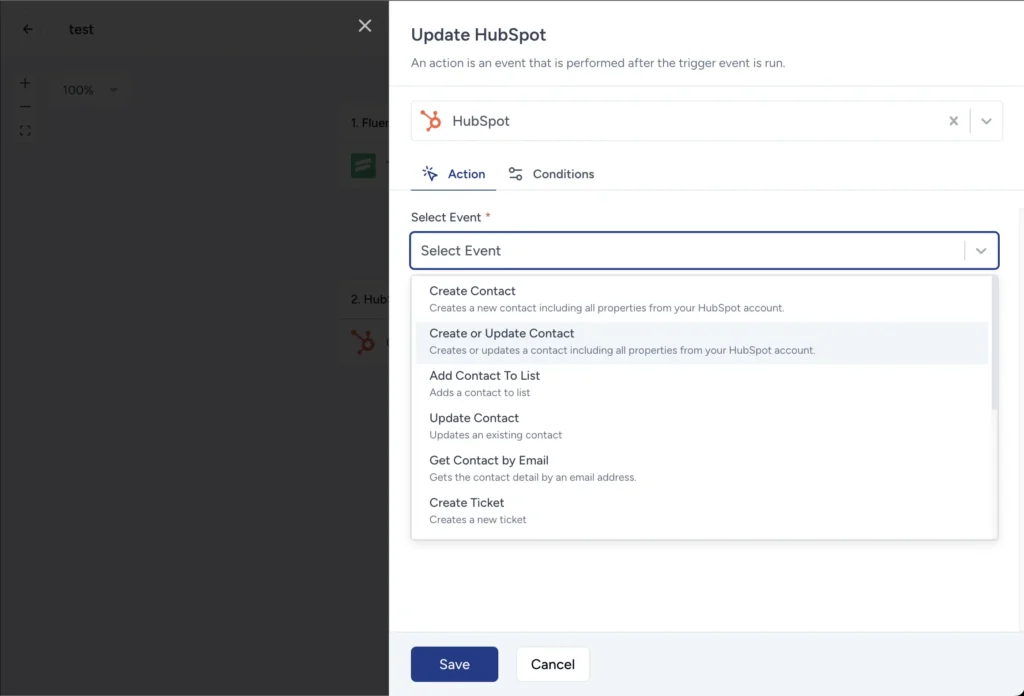Open the 100% zoom level dropdown
The height and width of the screenshot is (696, 1024).
[x=89, y=90]
